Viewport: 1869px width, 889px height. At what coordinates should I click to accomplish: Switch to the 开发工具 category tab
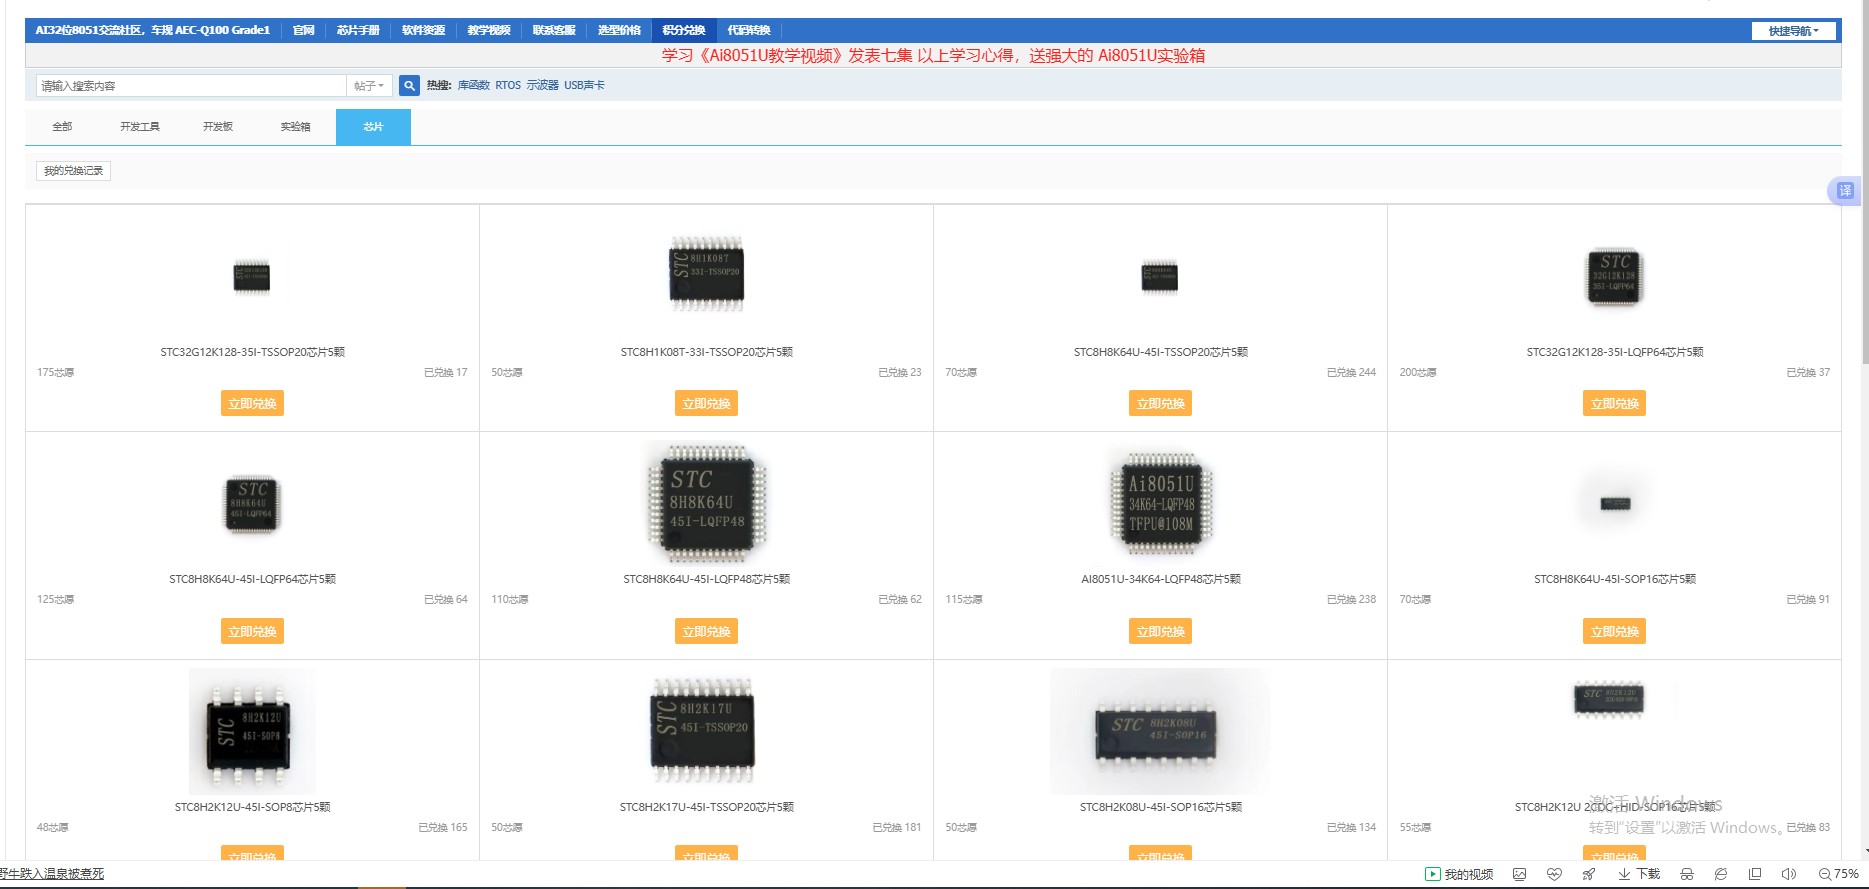(x=140, y=127)
